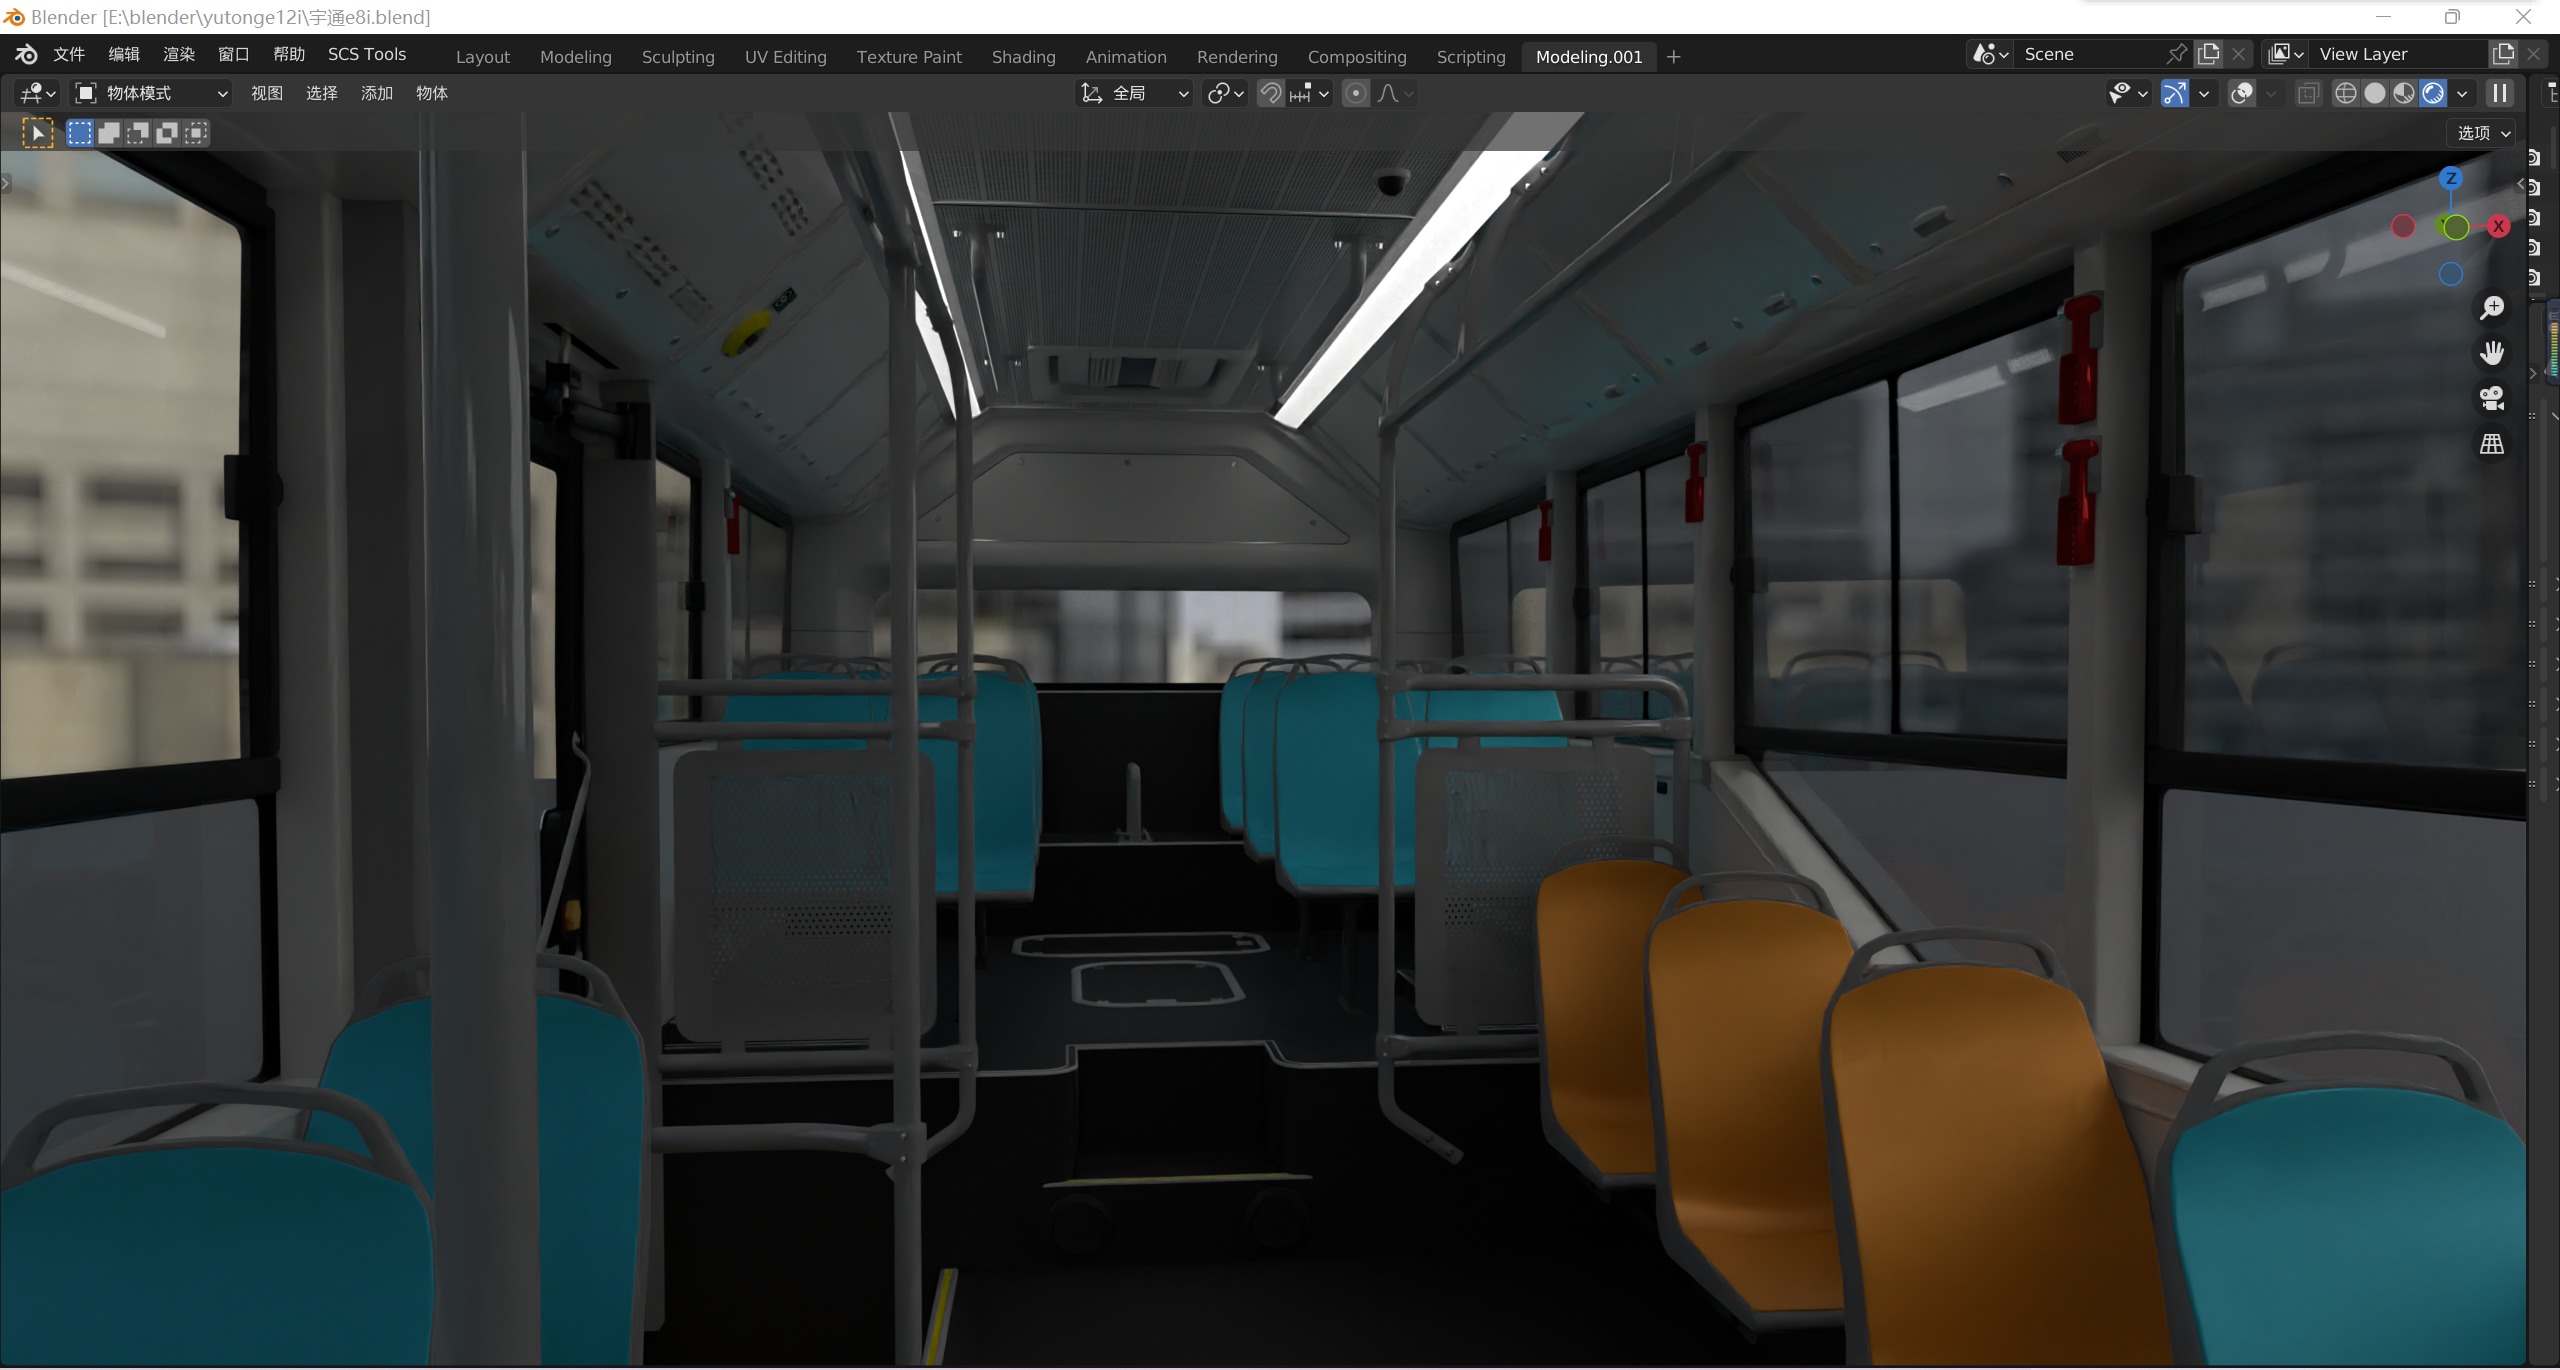Switch to the Scripting workspace tab
The image size is (2560, 1370).
tap(1471, 57)
